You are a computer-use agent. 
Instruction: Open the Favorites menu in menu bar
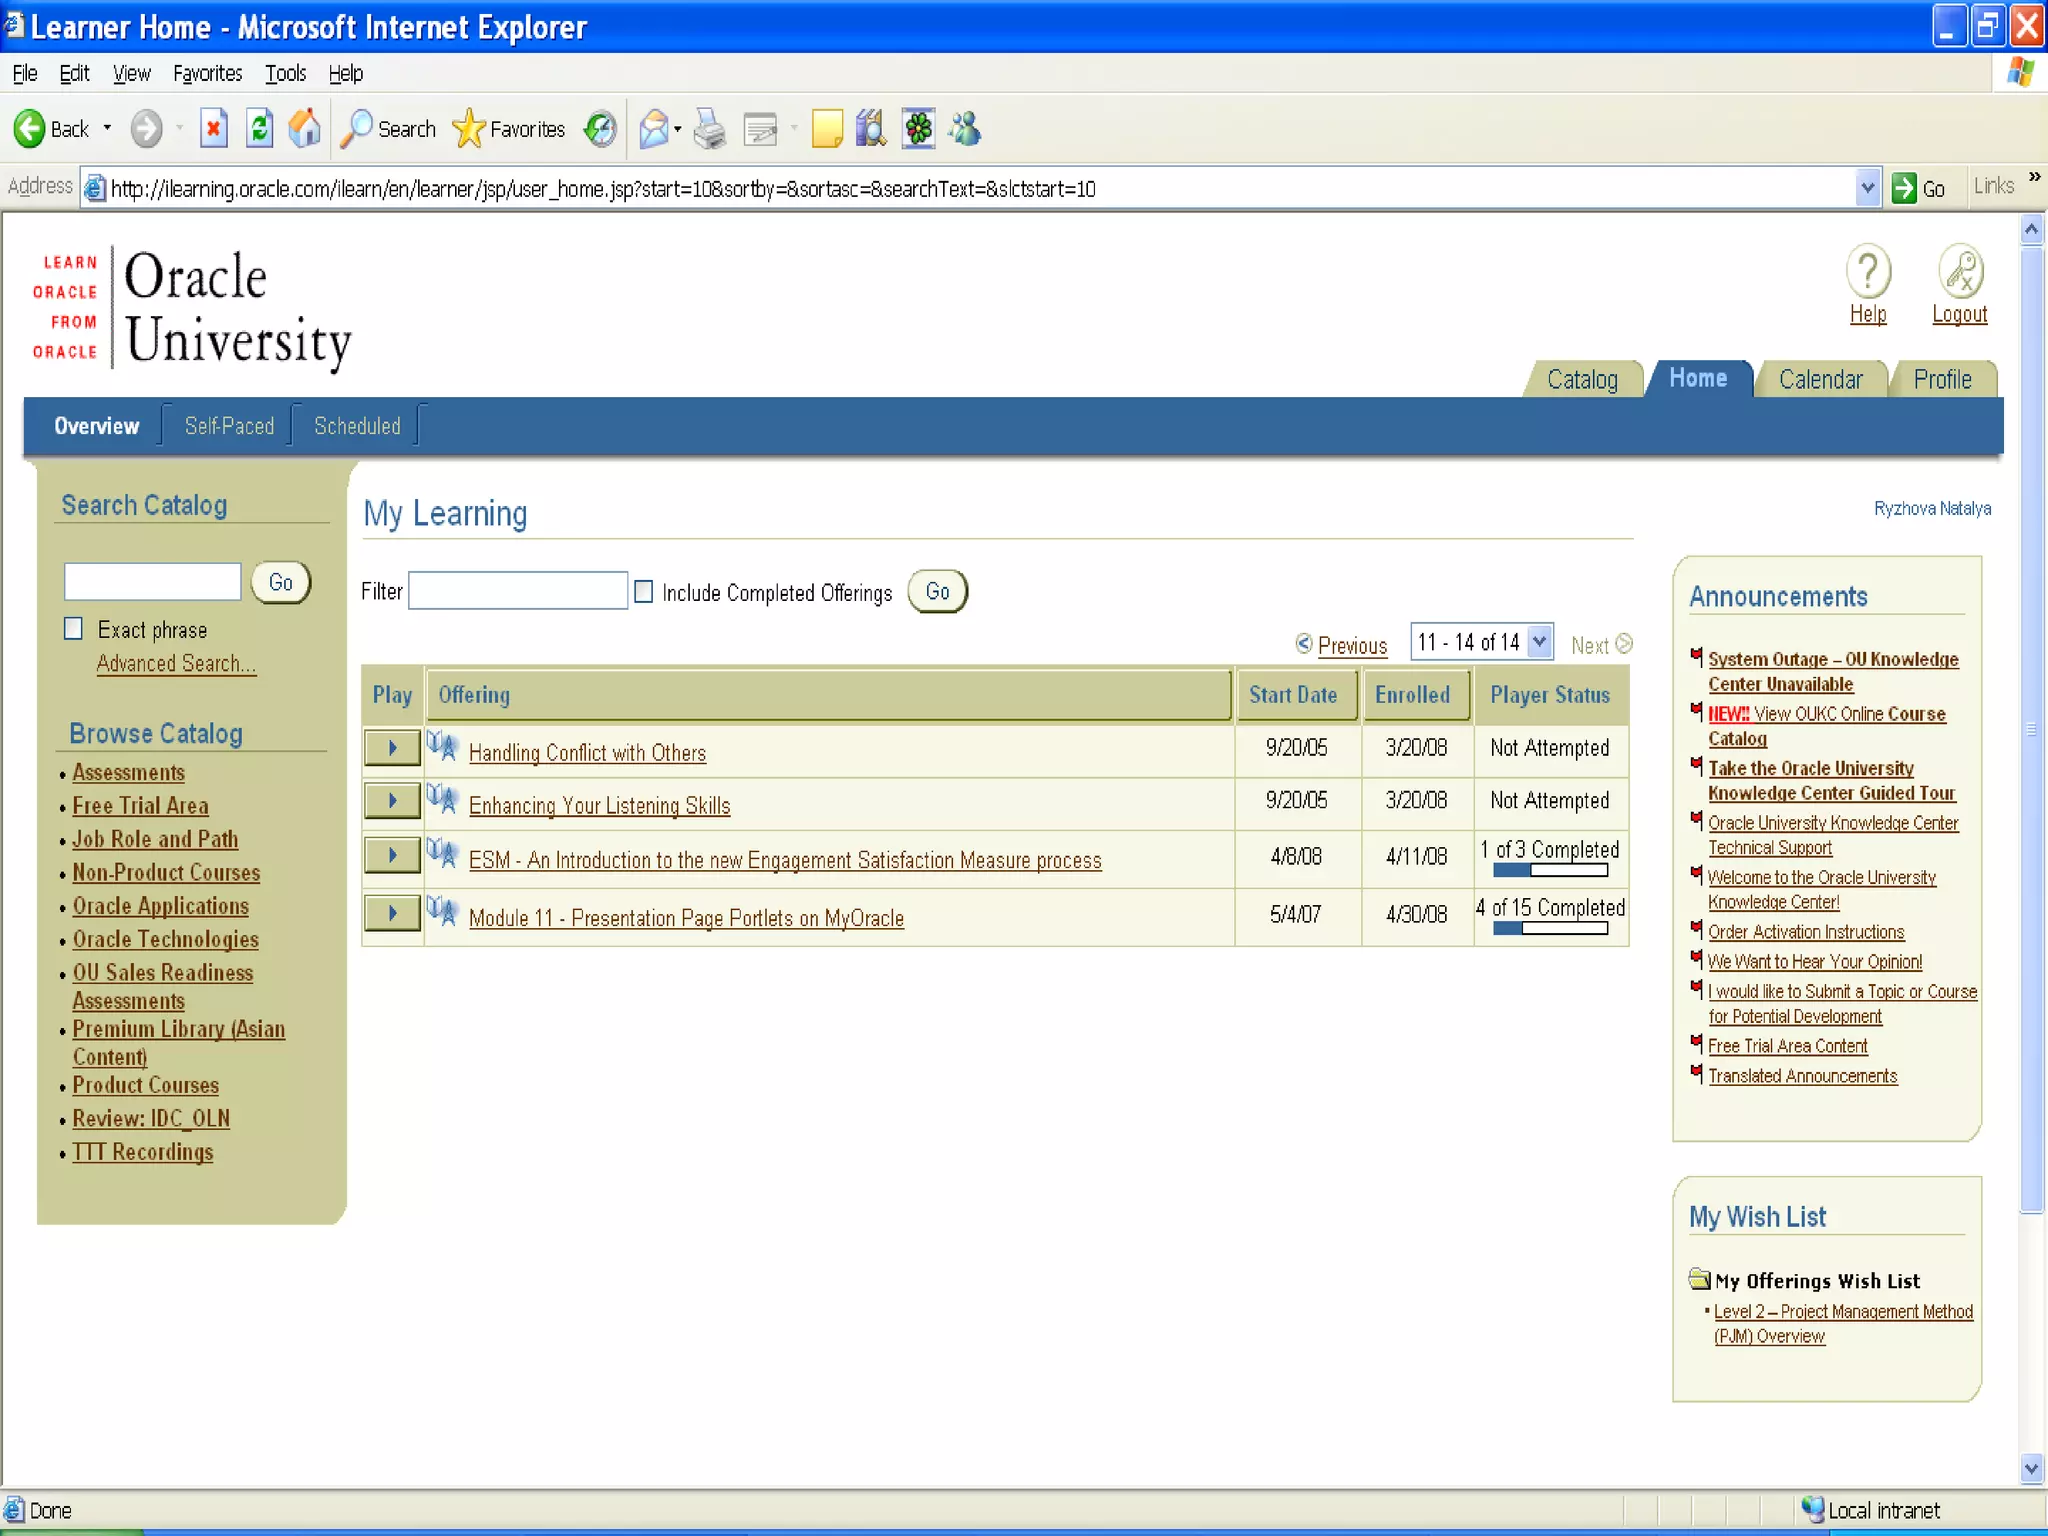207,74
